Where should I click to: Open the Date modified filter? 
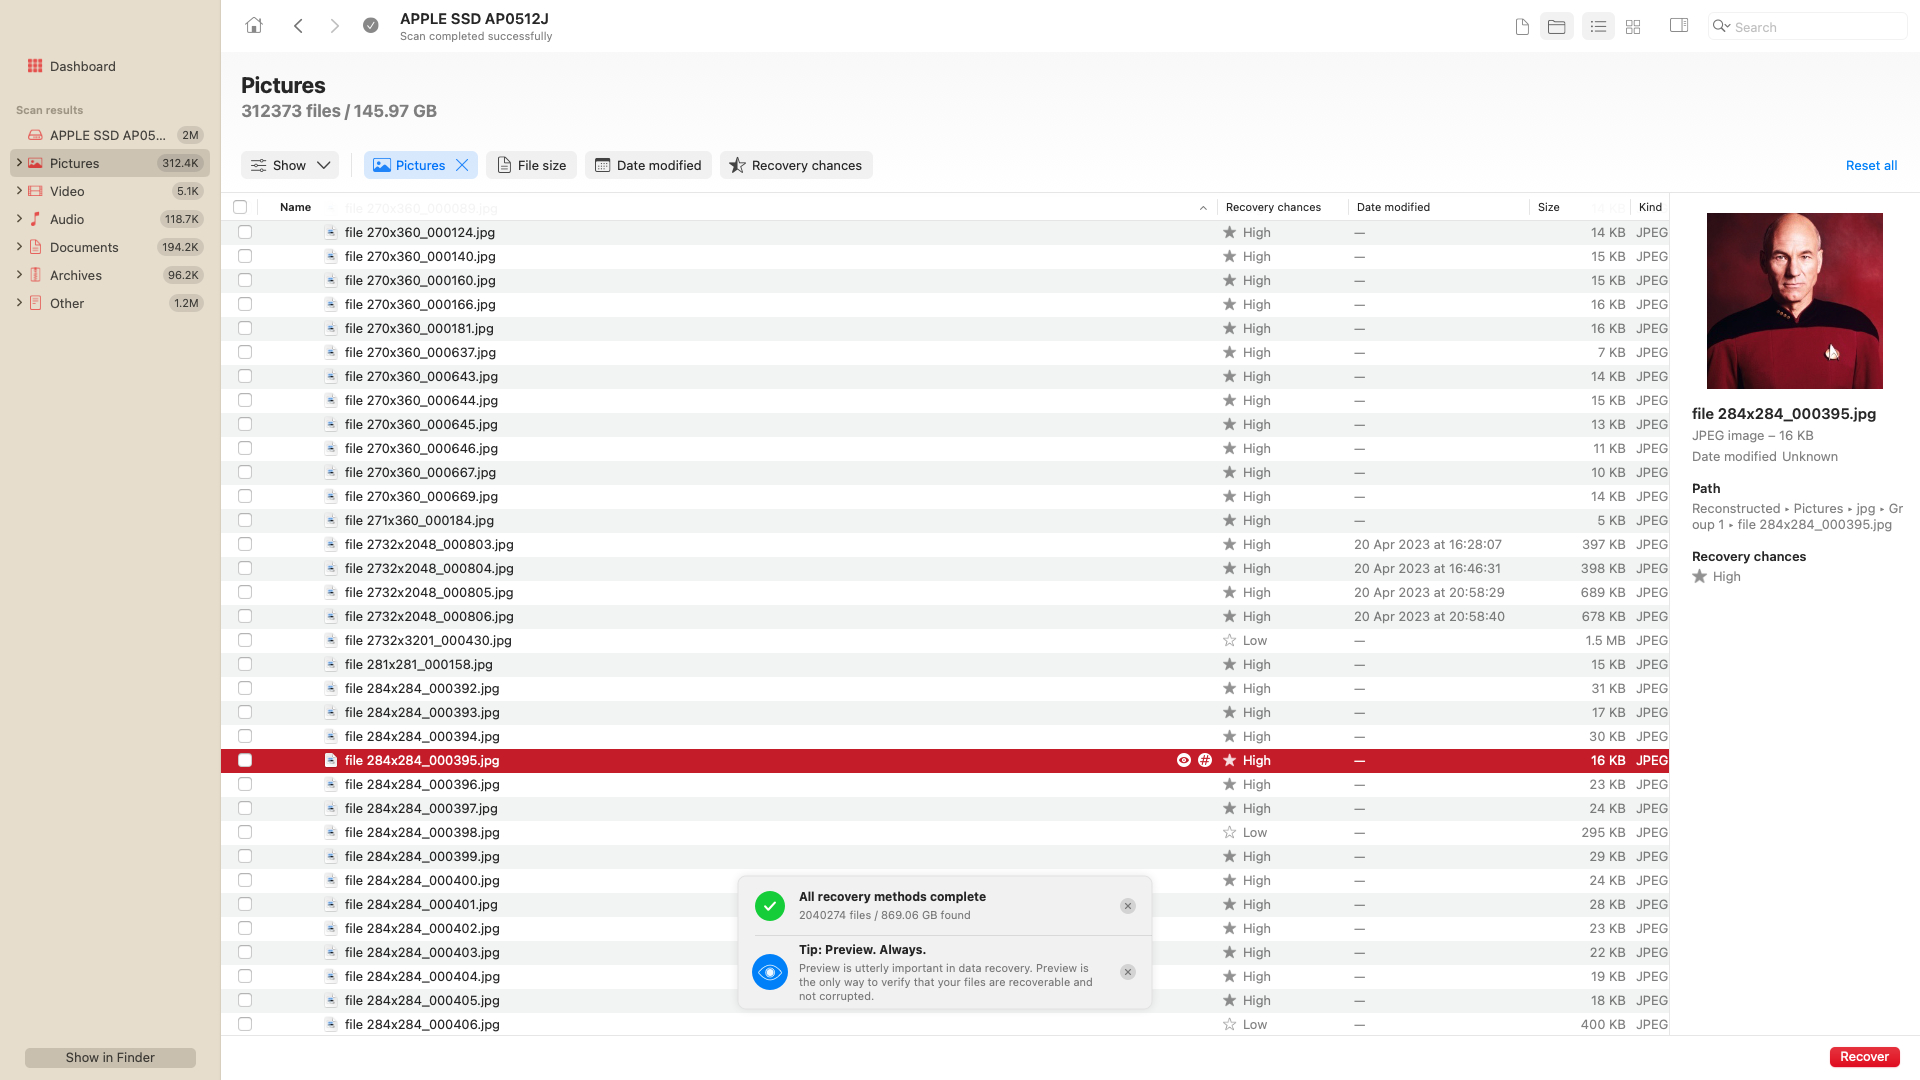[x=648, y=166]
